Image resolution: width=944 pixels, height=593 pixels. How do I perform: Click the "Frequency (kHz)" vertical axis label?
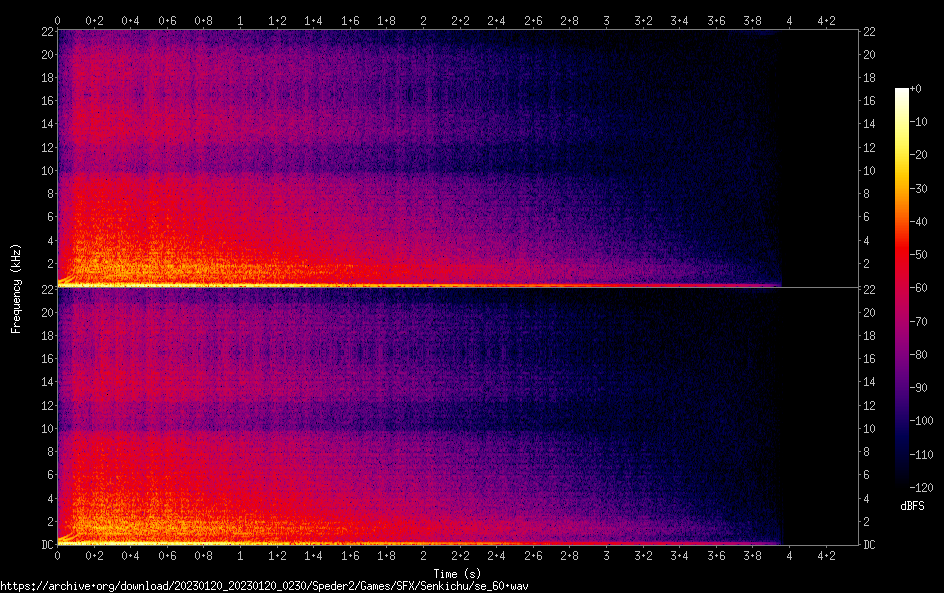point(16,287)
